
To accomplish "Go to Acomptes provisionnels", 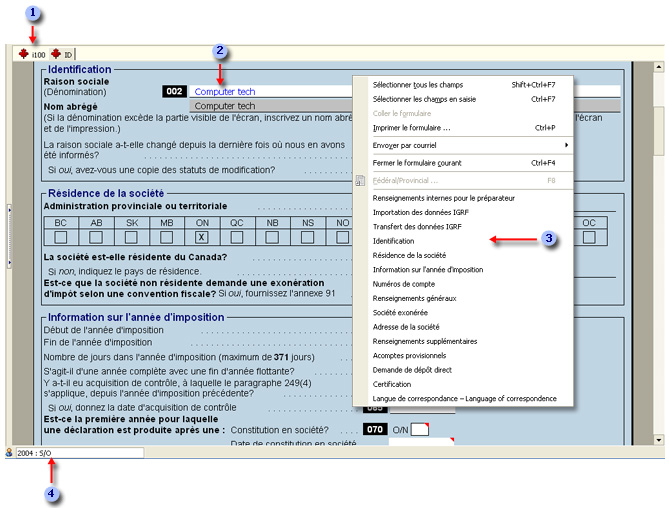I will (464, 356).
